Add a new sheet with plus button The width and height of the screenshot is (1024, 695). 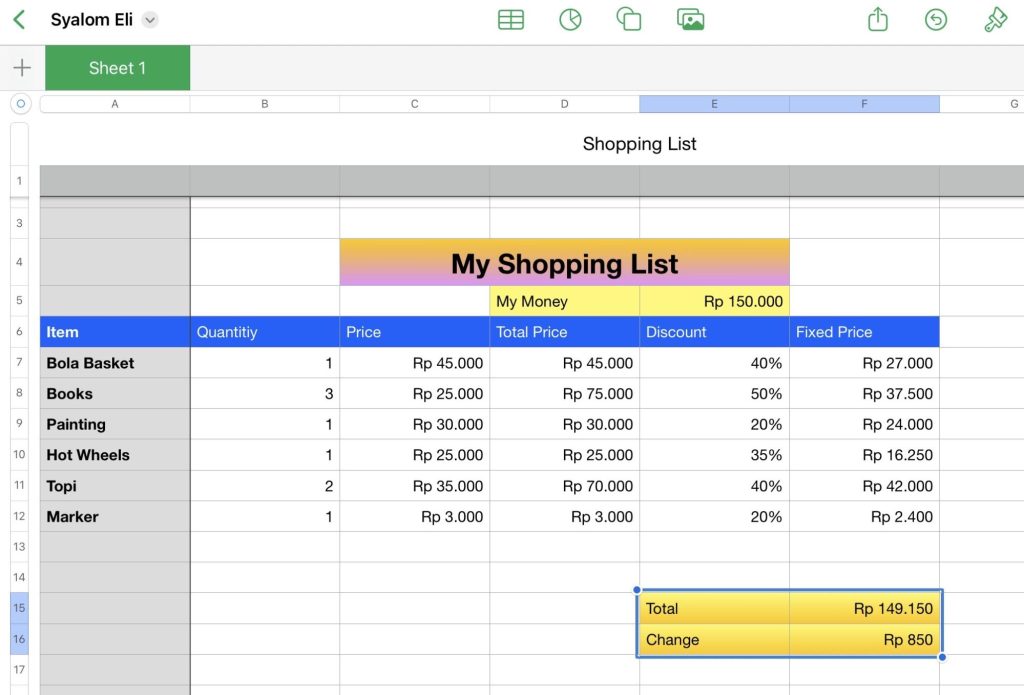pos(22,68)
